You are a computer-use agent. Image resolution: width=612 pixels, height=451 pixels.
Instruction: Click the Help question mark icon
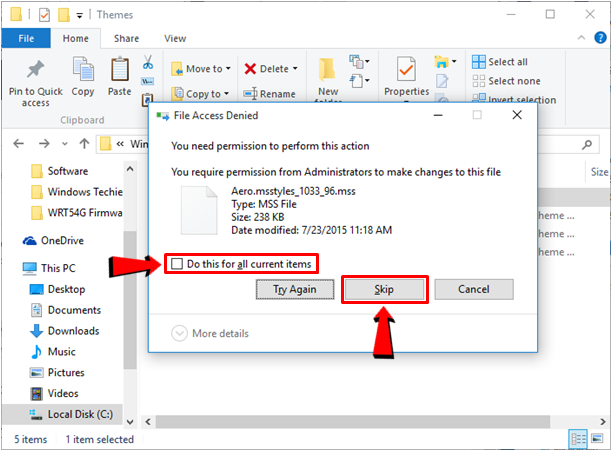600,38
